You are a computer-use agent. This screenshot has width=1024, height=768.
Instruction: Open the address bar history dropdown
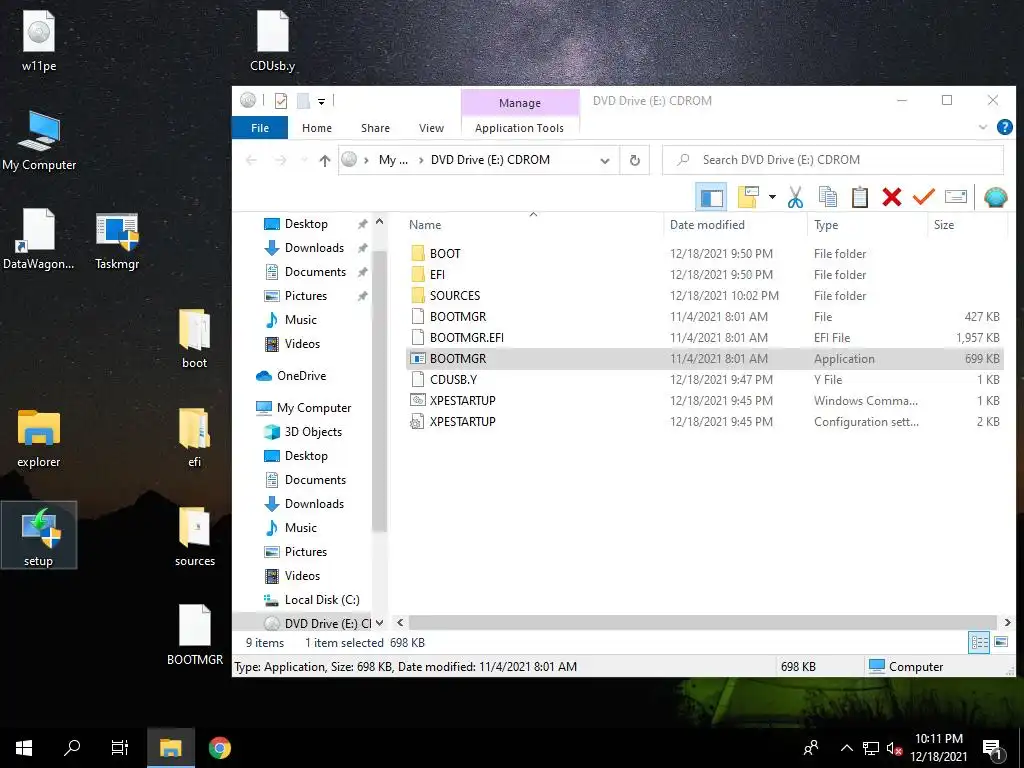(x=605, y=161)
